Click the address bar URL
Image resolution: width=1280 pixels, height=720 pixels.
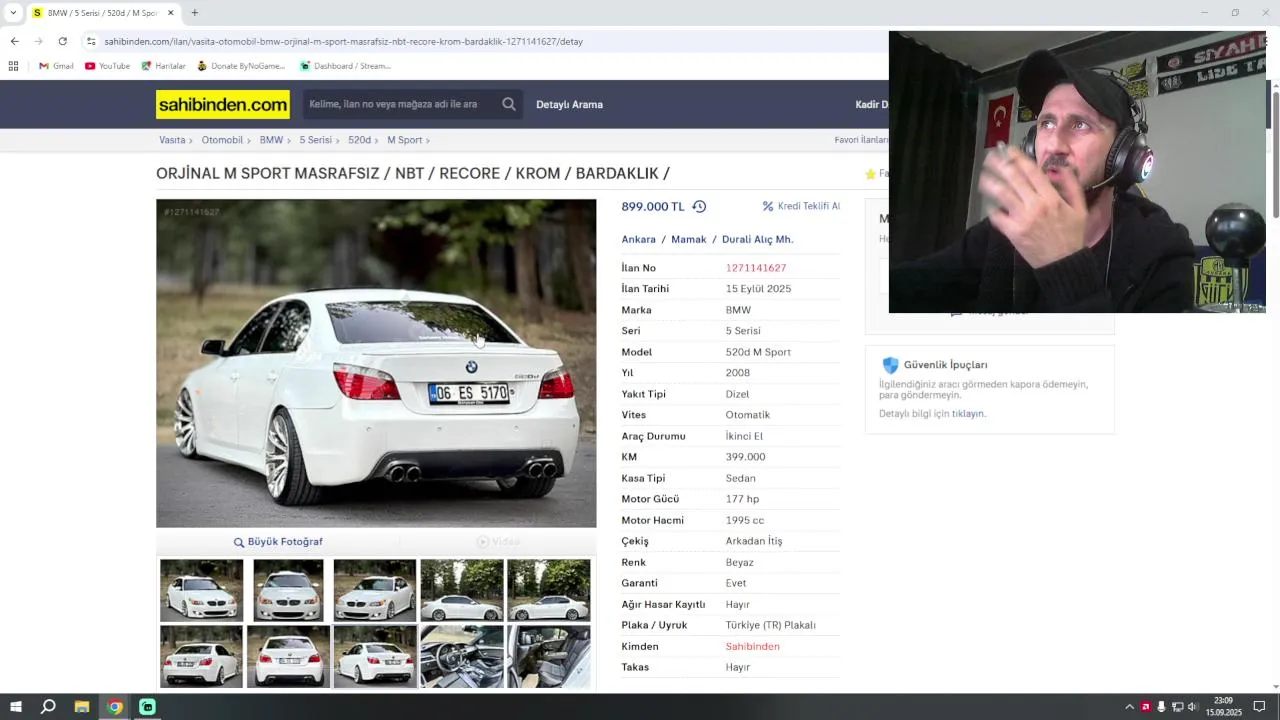[343, 41]
